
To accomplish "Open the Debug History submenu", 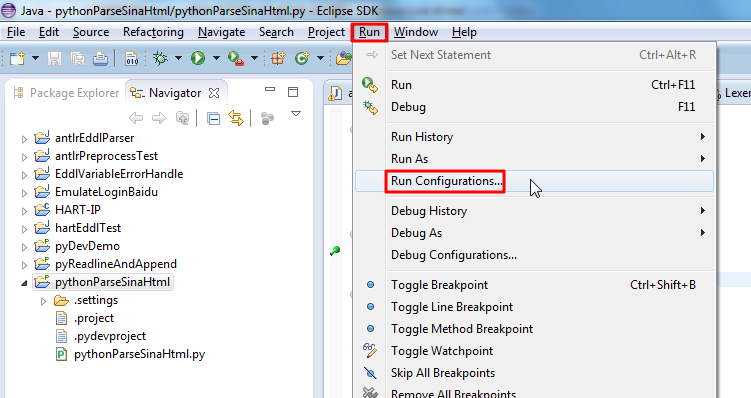I will click(534, 211).
